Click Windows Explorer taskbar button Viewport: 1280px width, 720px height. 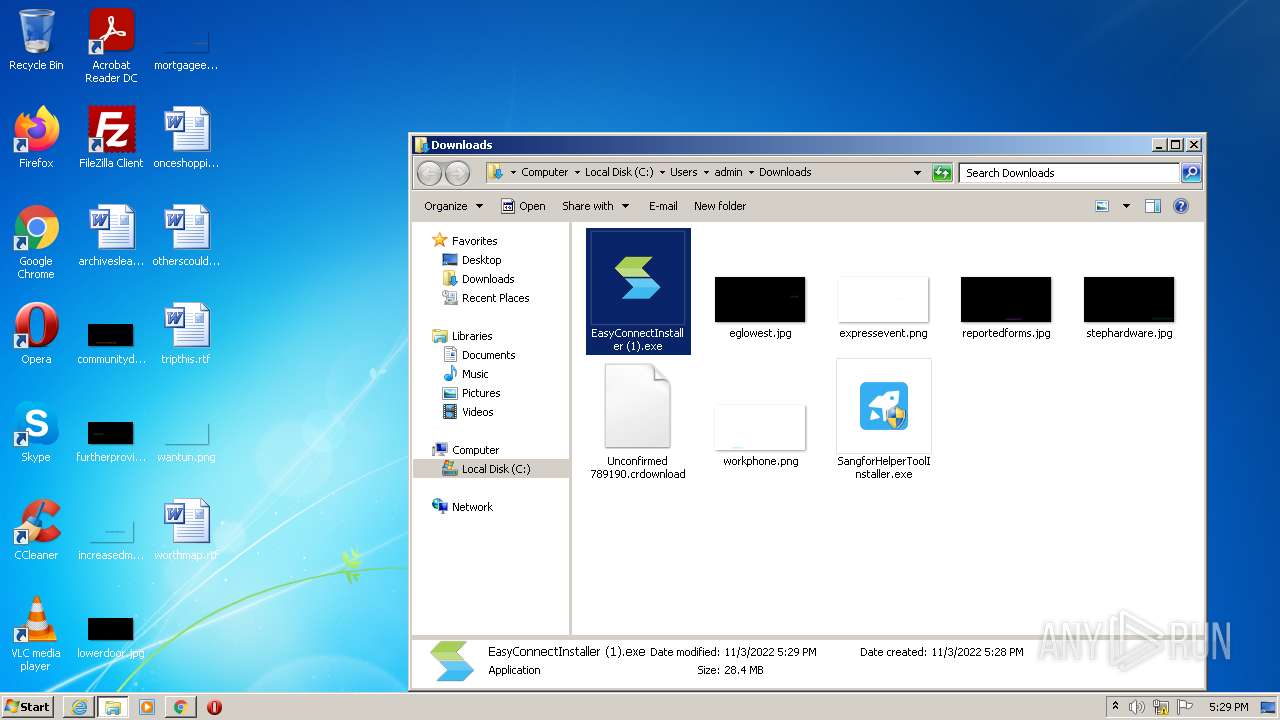pyautogui.click(x=113, y=707)
